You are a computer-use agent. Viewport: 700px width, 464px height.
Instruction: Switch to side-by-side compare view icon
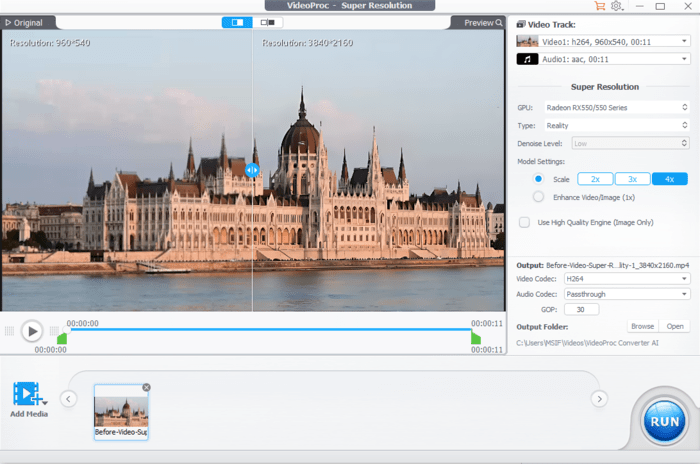pos(267,22)
